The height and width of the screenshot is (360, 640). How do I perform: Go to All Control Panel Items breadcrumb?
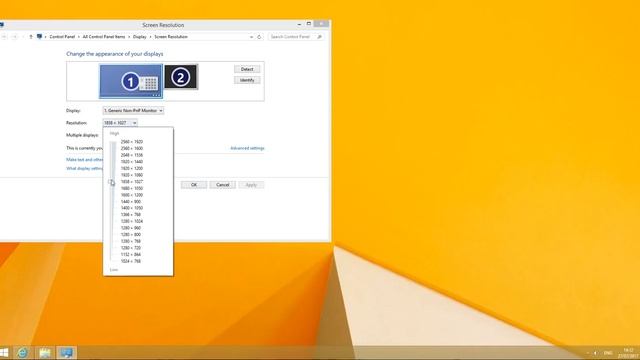click(x=104, y=37)
